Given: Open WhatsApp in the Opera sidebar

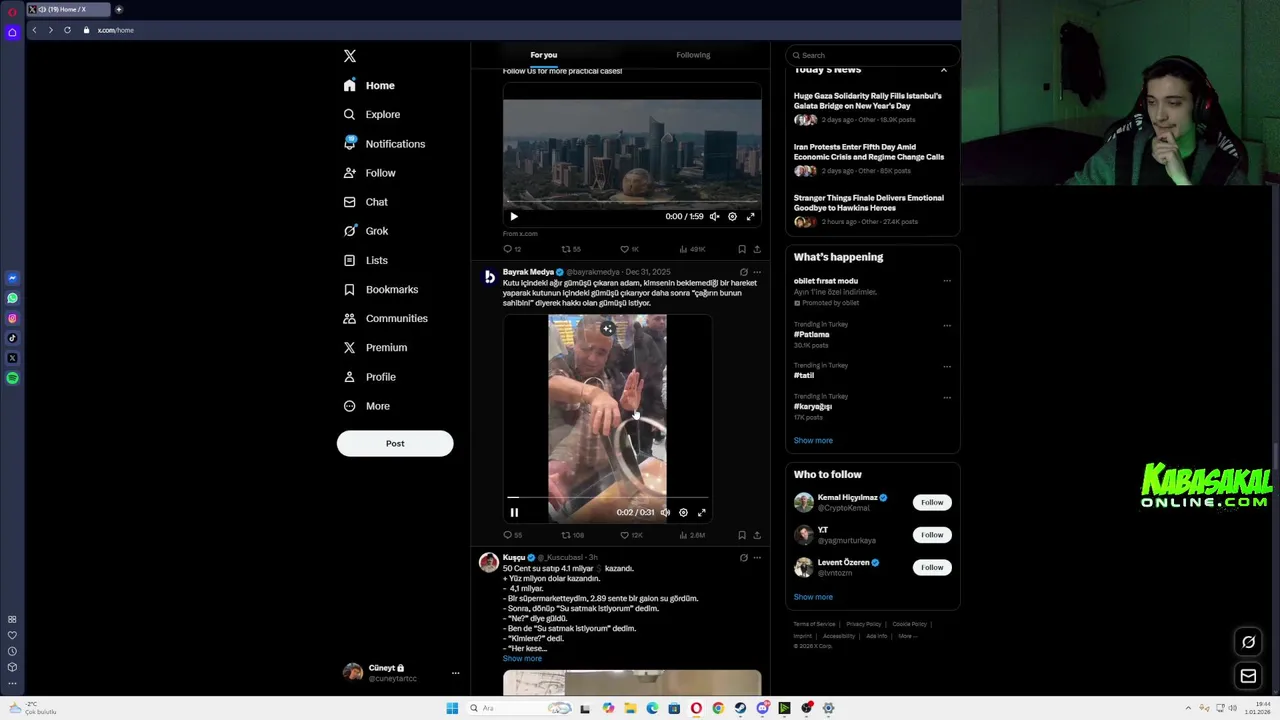Looking at the screenshot, I should (x=12, y=298).
